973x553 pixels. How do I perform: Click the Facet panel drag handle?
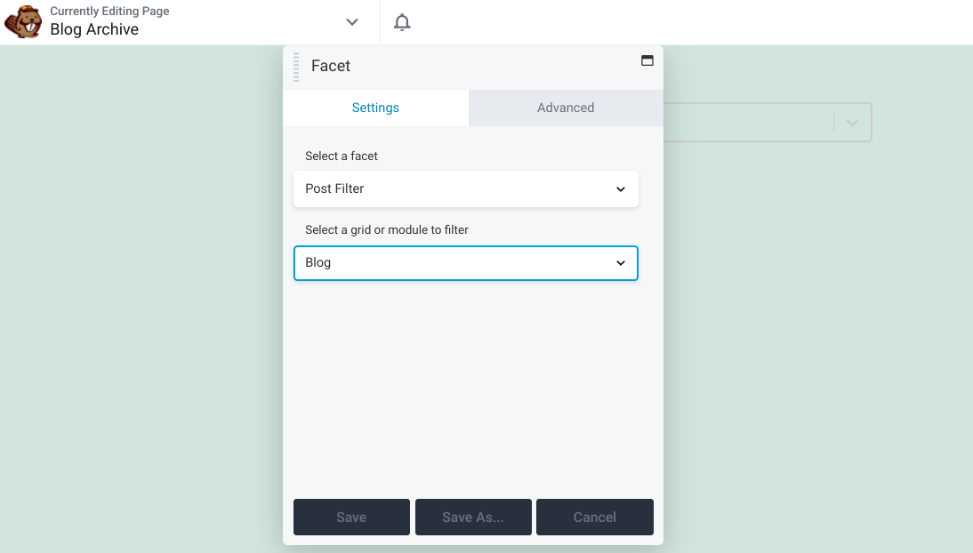pyautogui.click(x=296, y=66)
